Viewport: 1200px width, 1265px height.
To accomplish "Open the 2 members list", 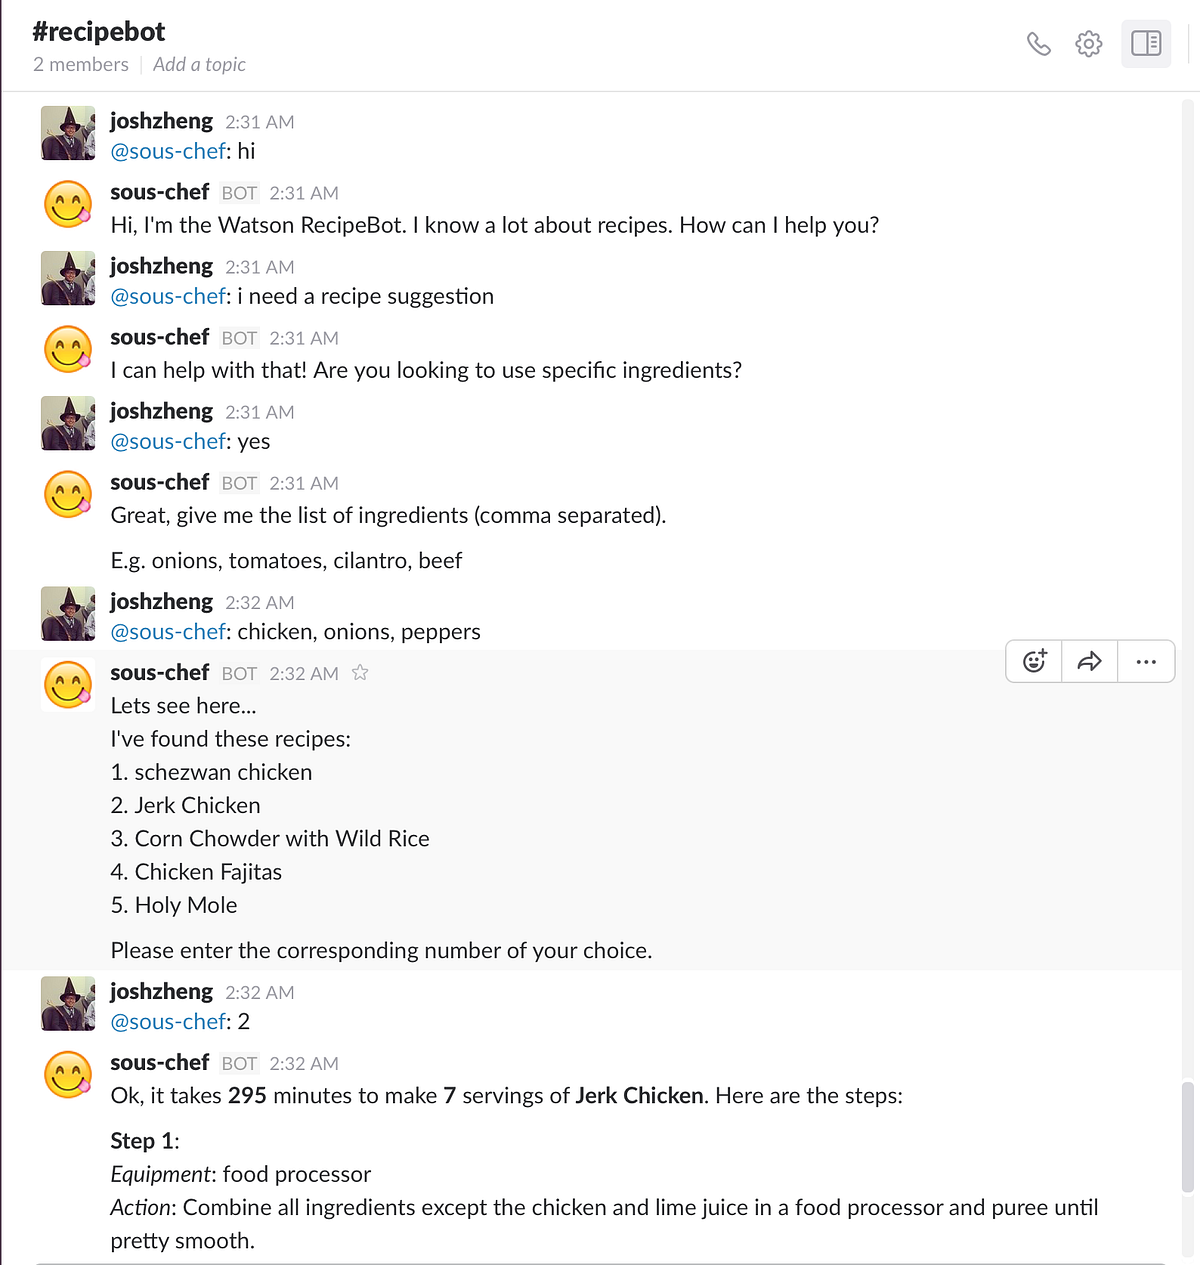I will pyautogui.click(x=81, y=64).
